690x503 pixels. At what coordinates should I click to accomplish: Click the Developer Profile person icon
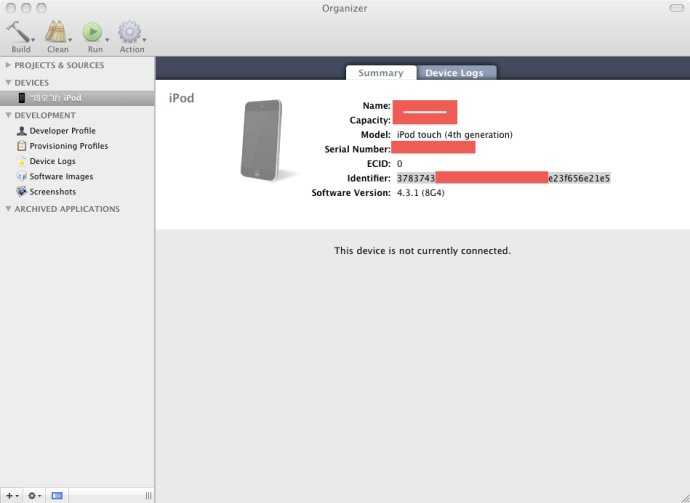(x=21, y=131)
